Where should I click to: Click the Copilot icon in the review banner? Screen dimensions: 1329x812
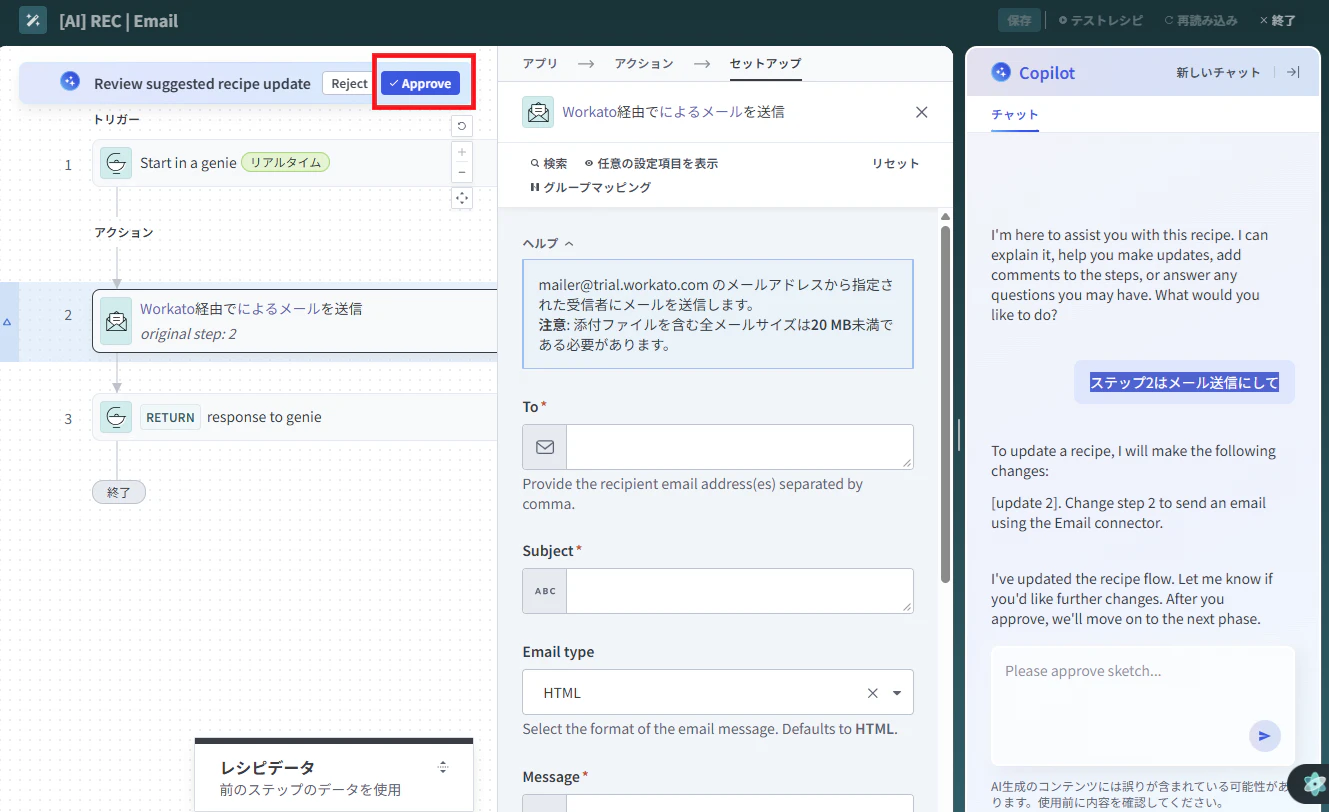(69, 83)
